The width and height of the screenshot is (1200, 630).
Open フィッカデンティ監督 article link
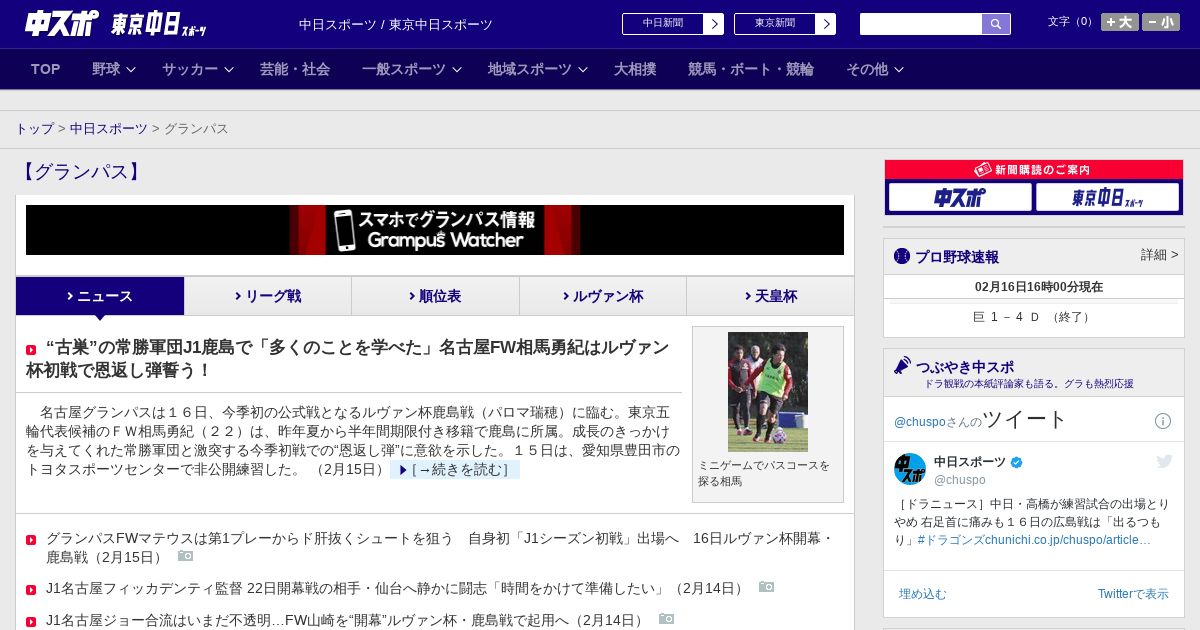coord(396,588)
